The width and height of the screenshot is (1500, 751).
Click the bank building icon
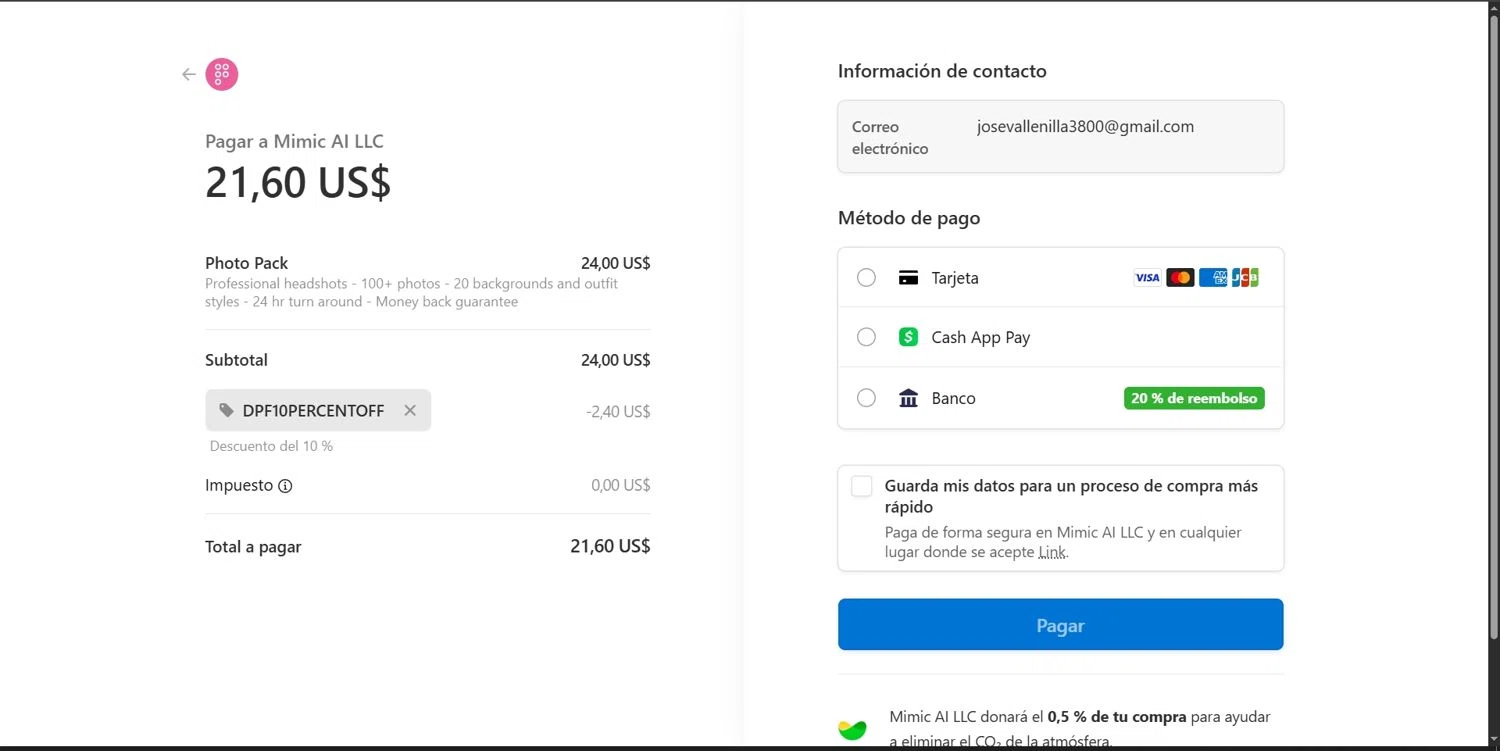(x=908, y=399)
